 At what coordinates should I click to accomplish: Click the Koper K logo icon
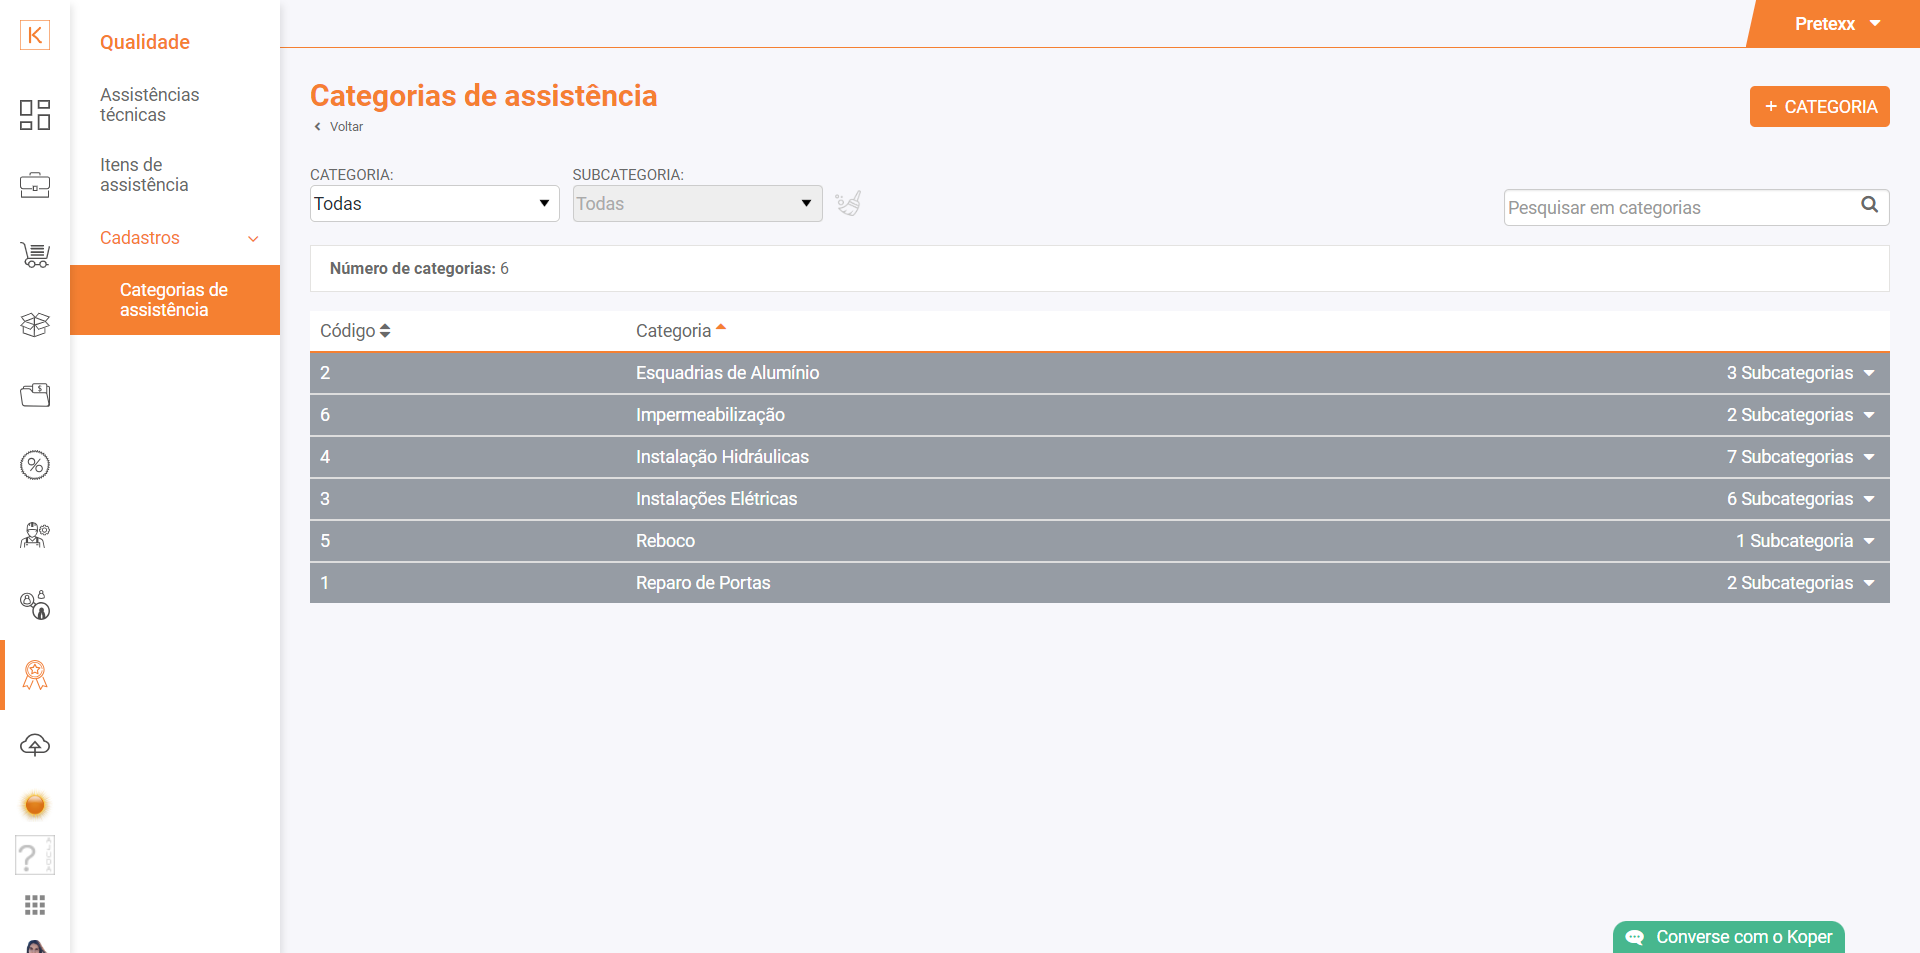coord(35,36)
